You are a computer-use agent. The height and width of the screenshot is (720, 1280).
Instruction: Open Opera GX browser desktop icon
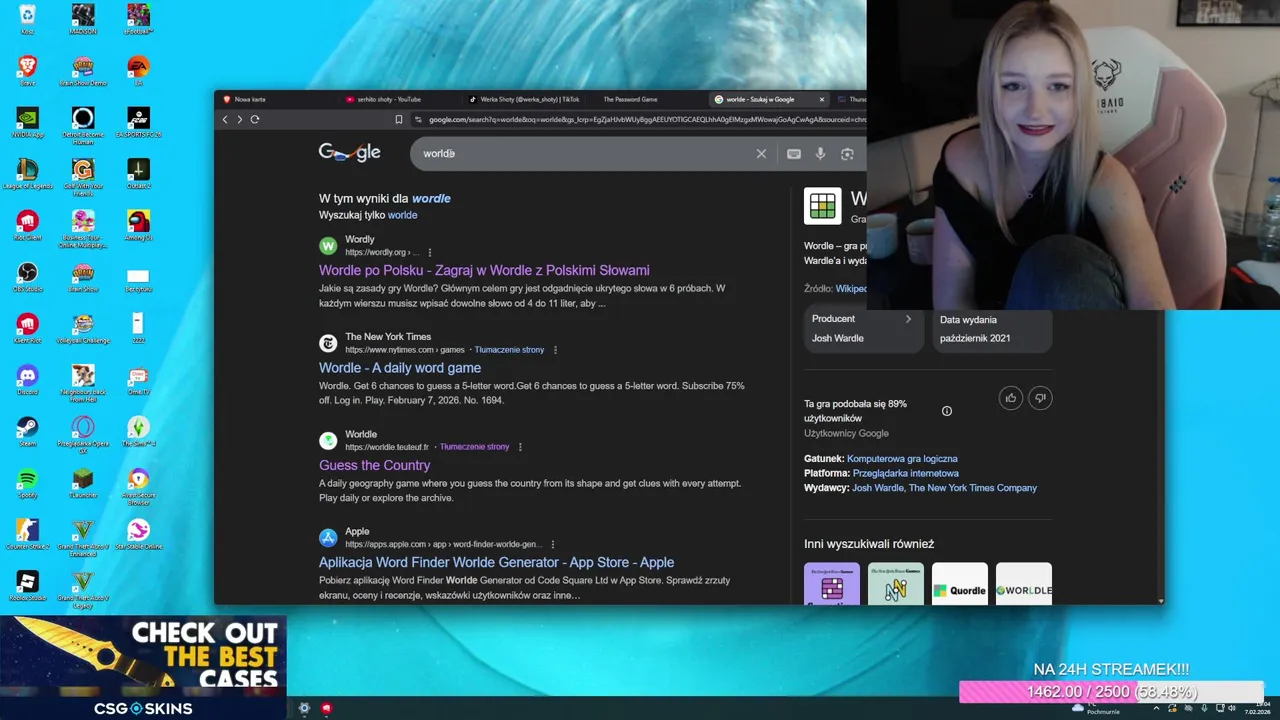pyautogui.click(x=83, y=435)
